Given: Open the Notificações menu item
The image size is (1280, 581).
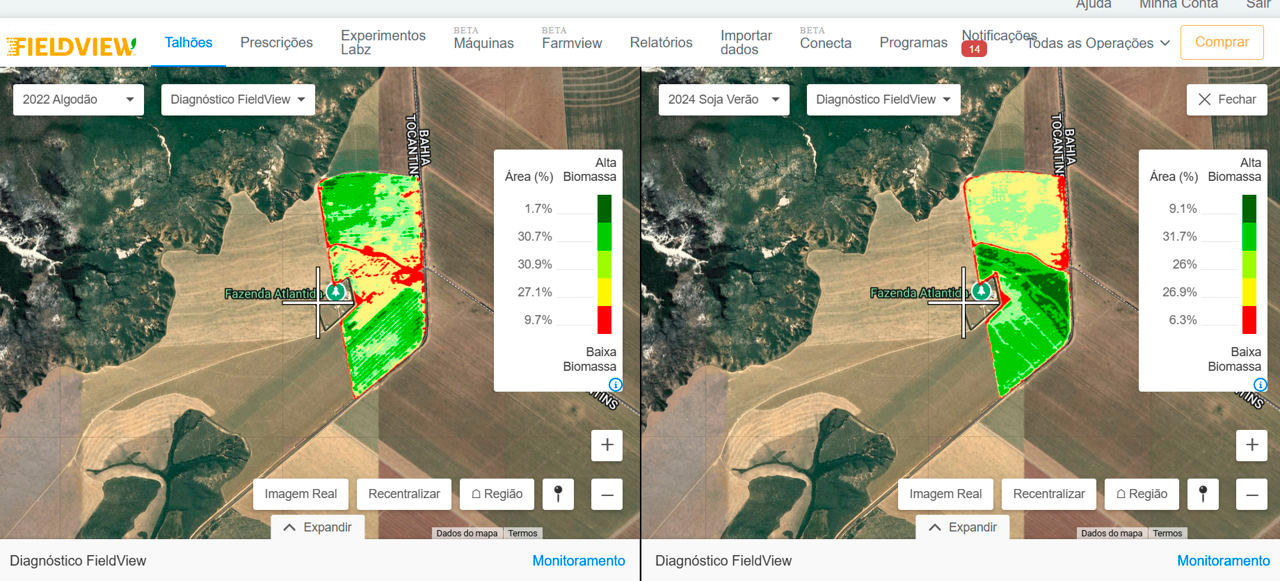Looking at the screenshot, I should point(999,35).
